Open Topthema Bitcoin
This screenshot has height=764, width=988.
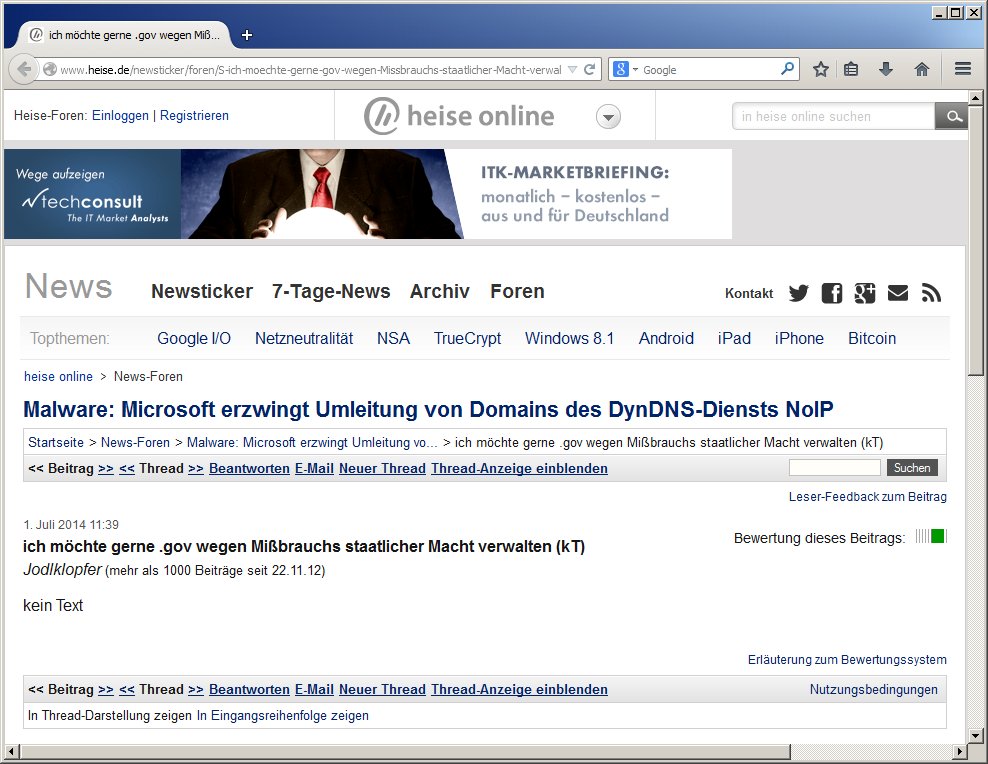click(x=872, y=338)
